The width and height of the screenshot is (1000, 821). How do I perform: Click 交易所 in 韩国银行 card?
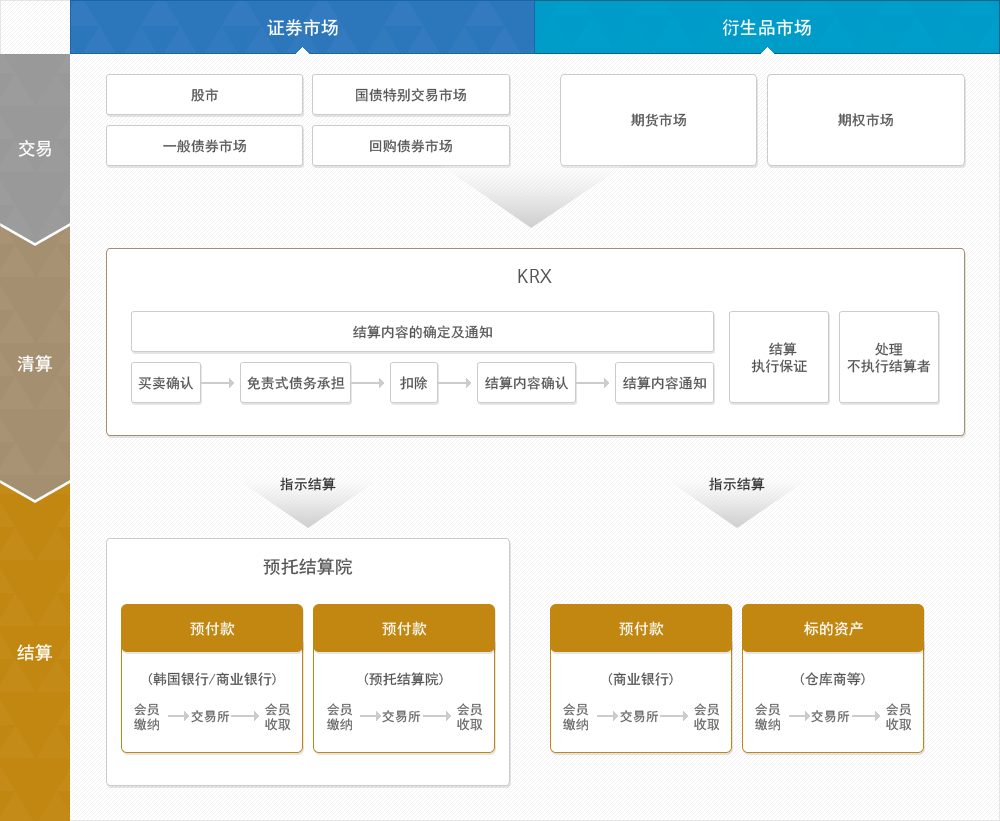tap(210, 716)
